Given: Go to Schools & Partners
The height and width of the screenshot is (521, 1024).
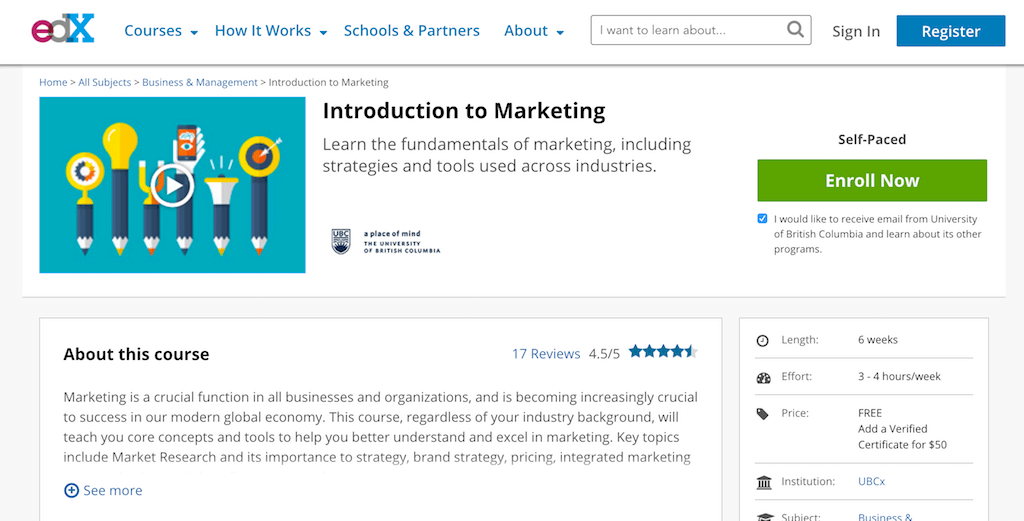Looking at the screenshot, I should [411, 31].
